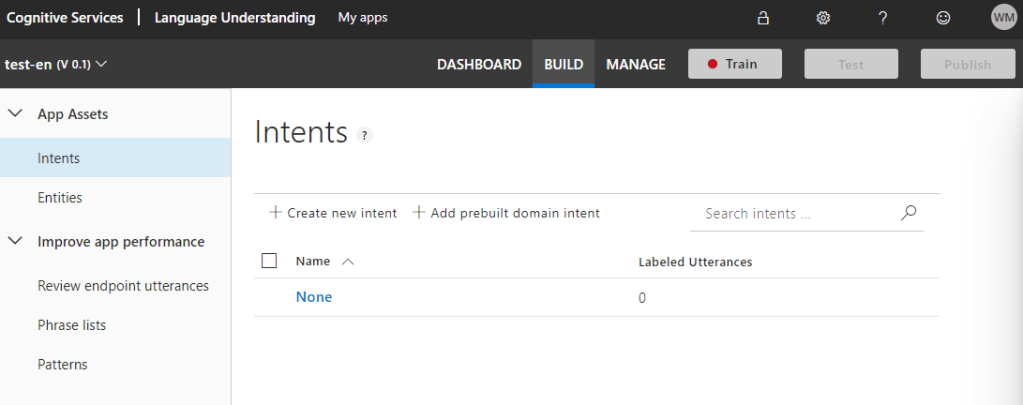Collapse the App Assets section

coord(15,114)
